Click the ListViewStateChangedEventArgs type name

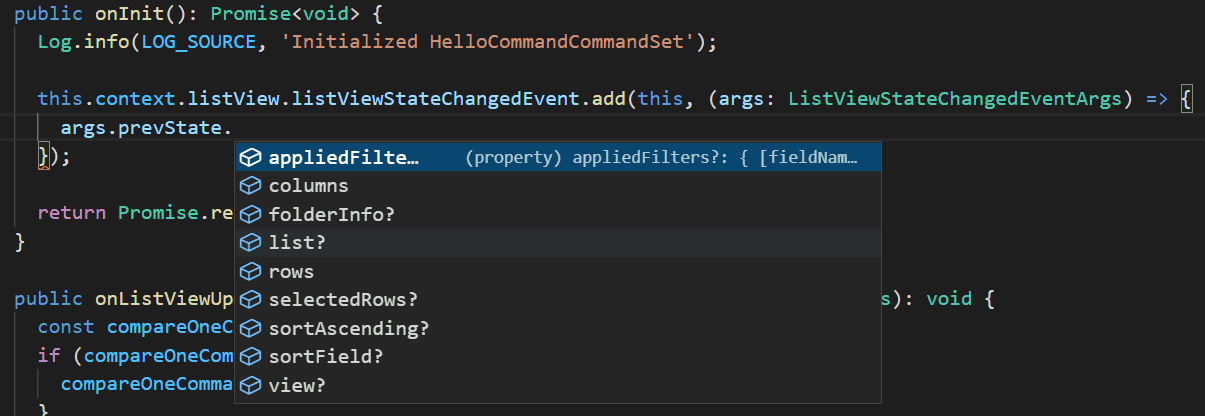pos(956,100)
